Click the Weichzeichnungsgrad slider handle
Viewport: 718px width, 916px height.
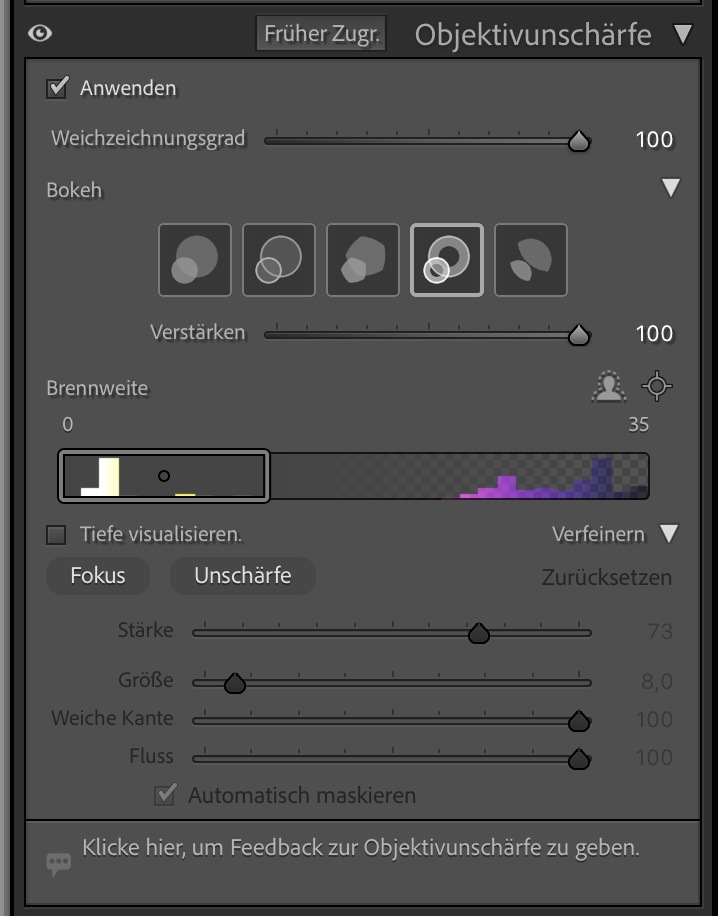[x=579, y=142]
